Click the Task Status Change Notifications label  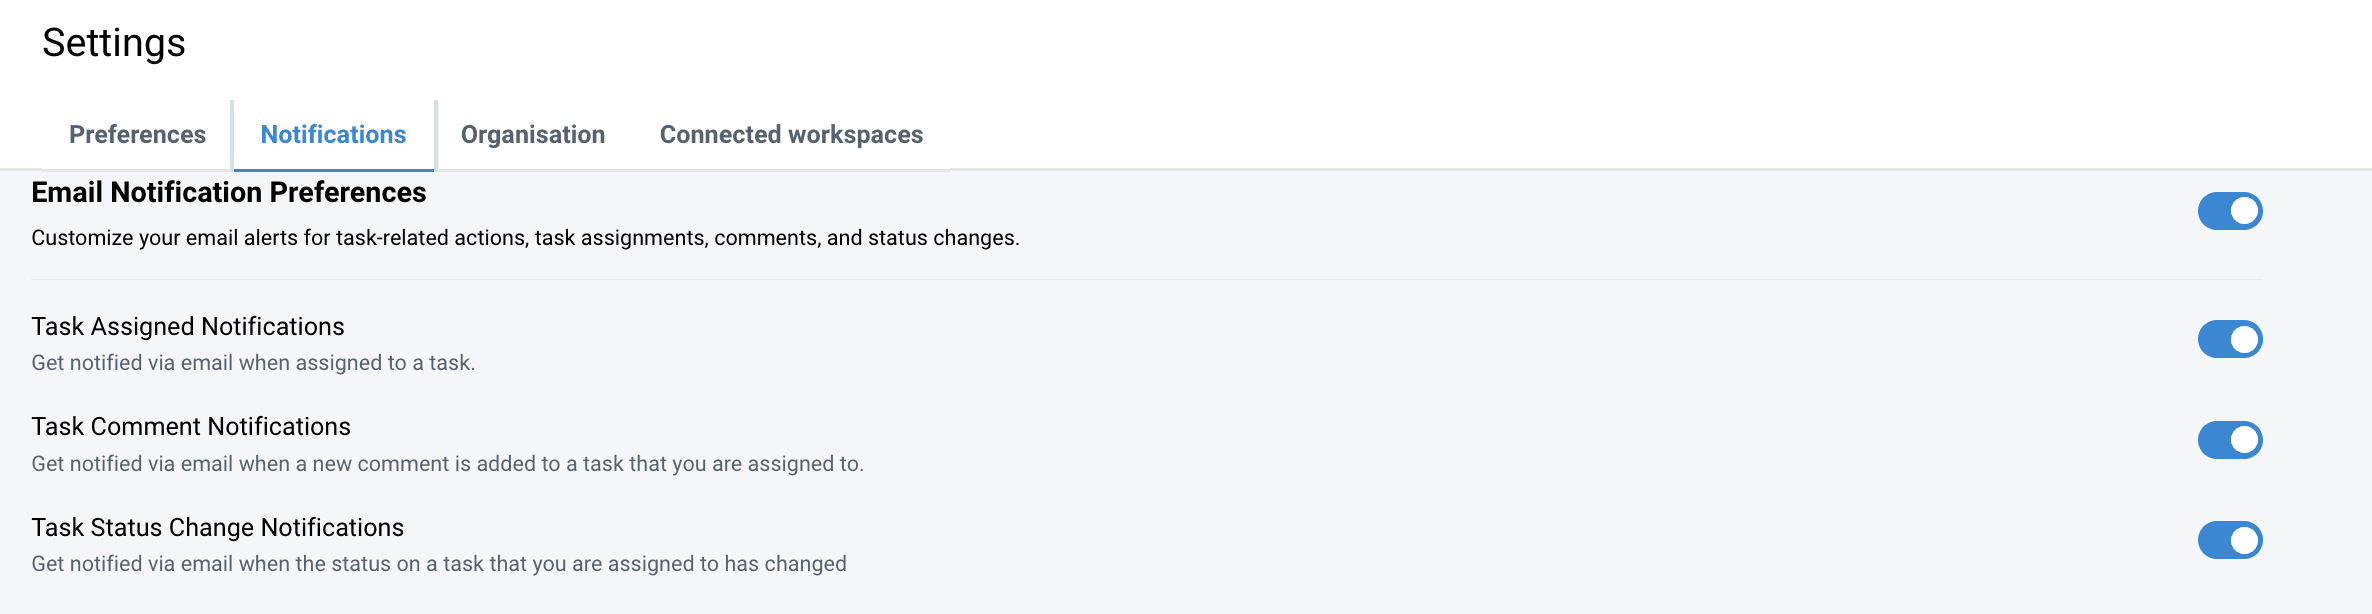218,528
